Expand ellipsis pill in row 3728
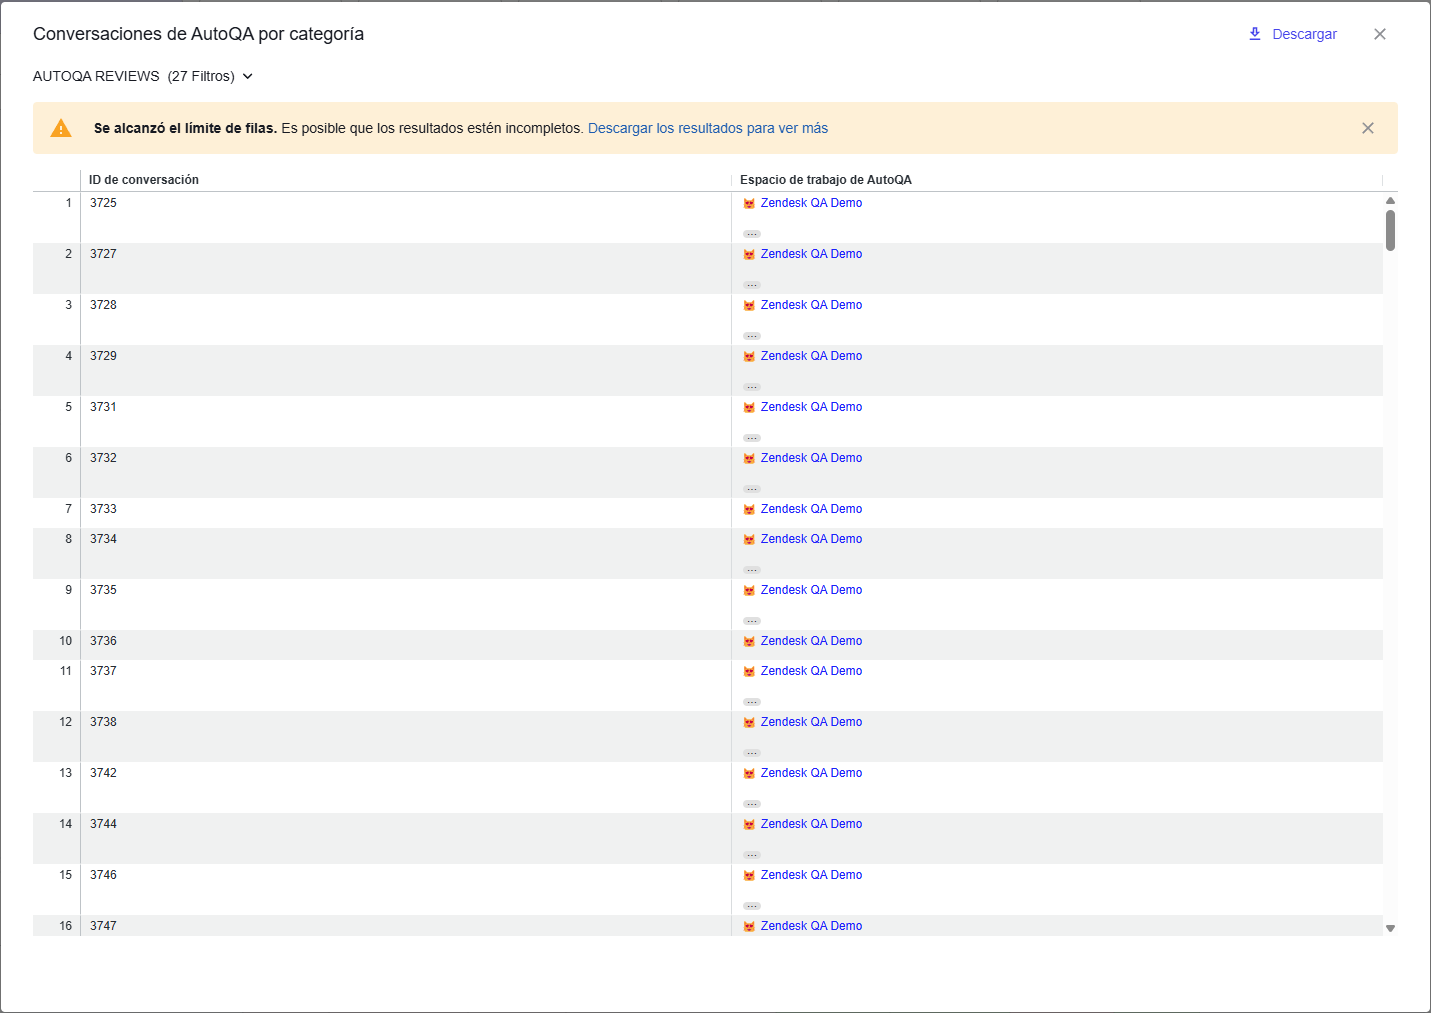This screenshot has width=1431, height=1013. click(x=752, y=336)
